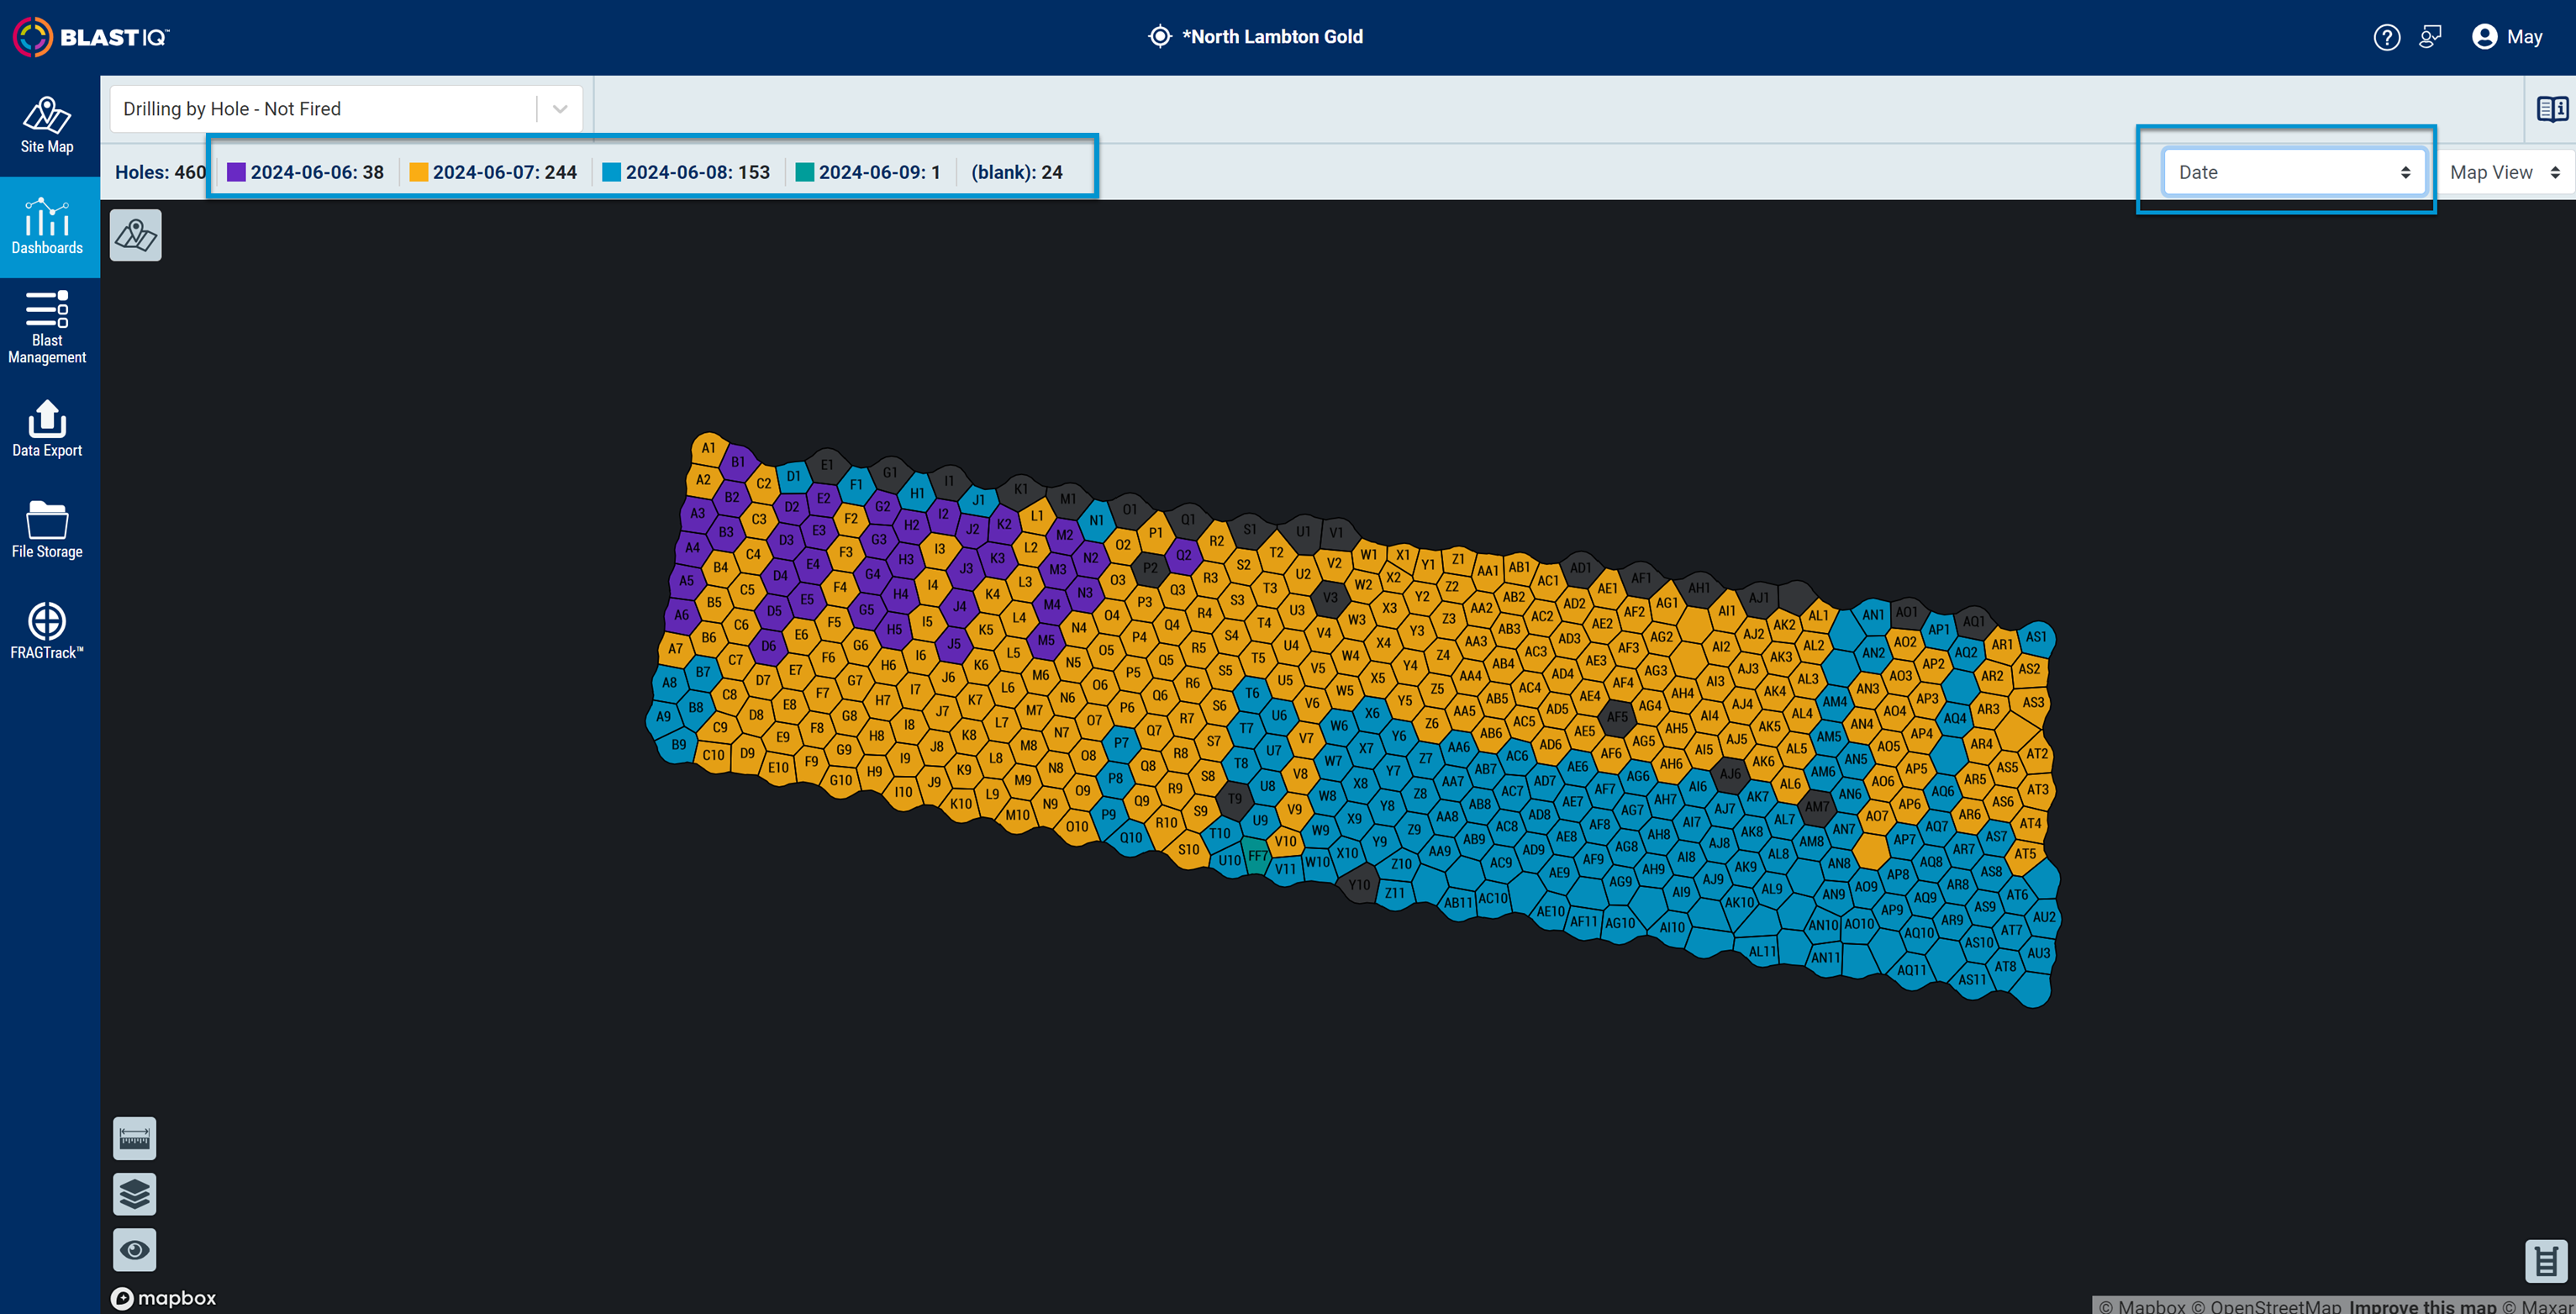
Task: Select hole AT5 on the map
Action: [2025, 854]
